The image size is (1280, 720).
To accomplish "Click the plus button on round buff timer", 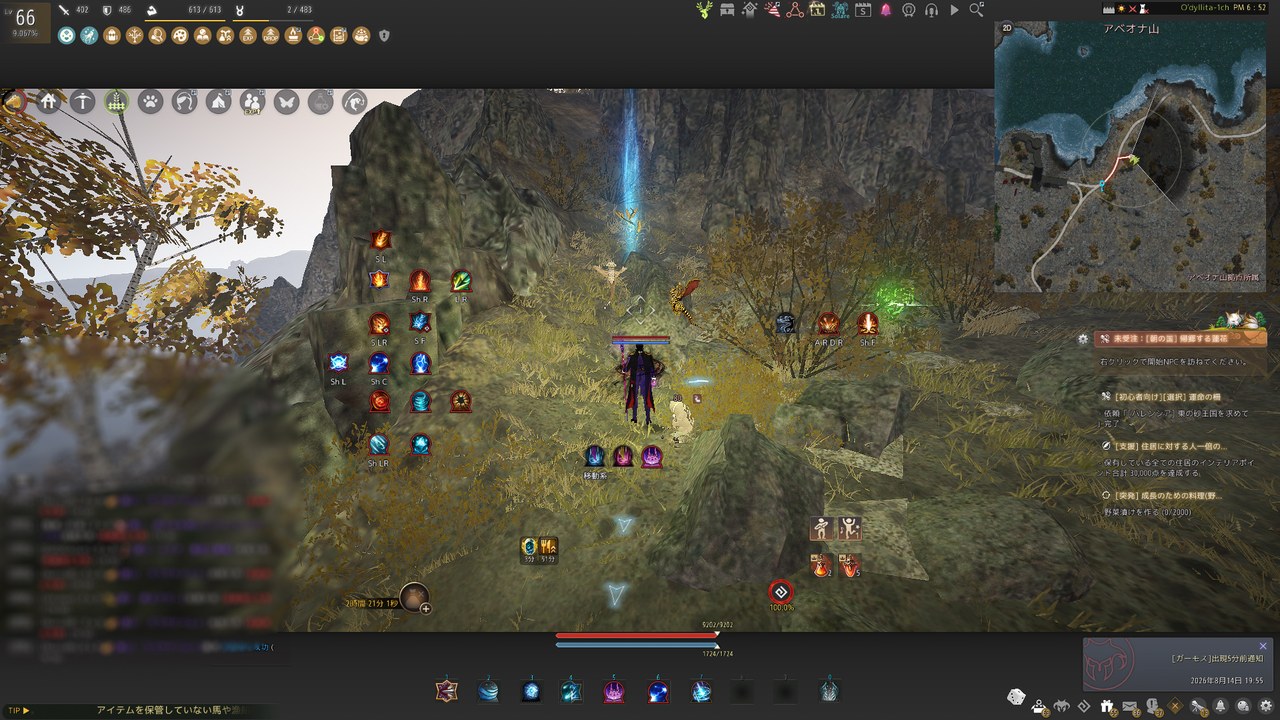I will (x=425, y=607).
